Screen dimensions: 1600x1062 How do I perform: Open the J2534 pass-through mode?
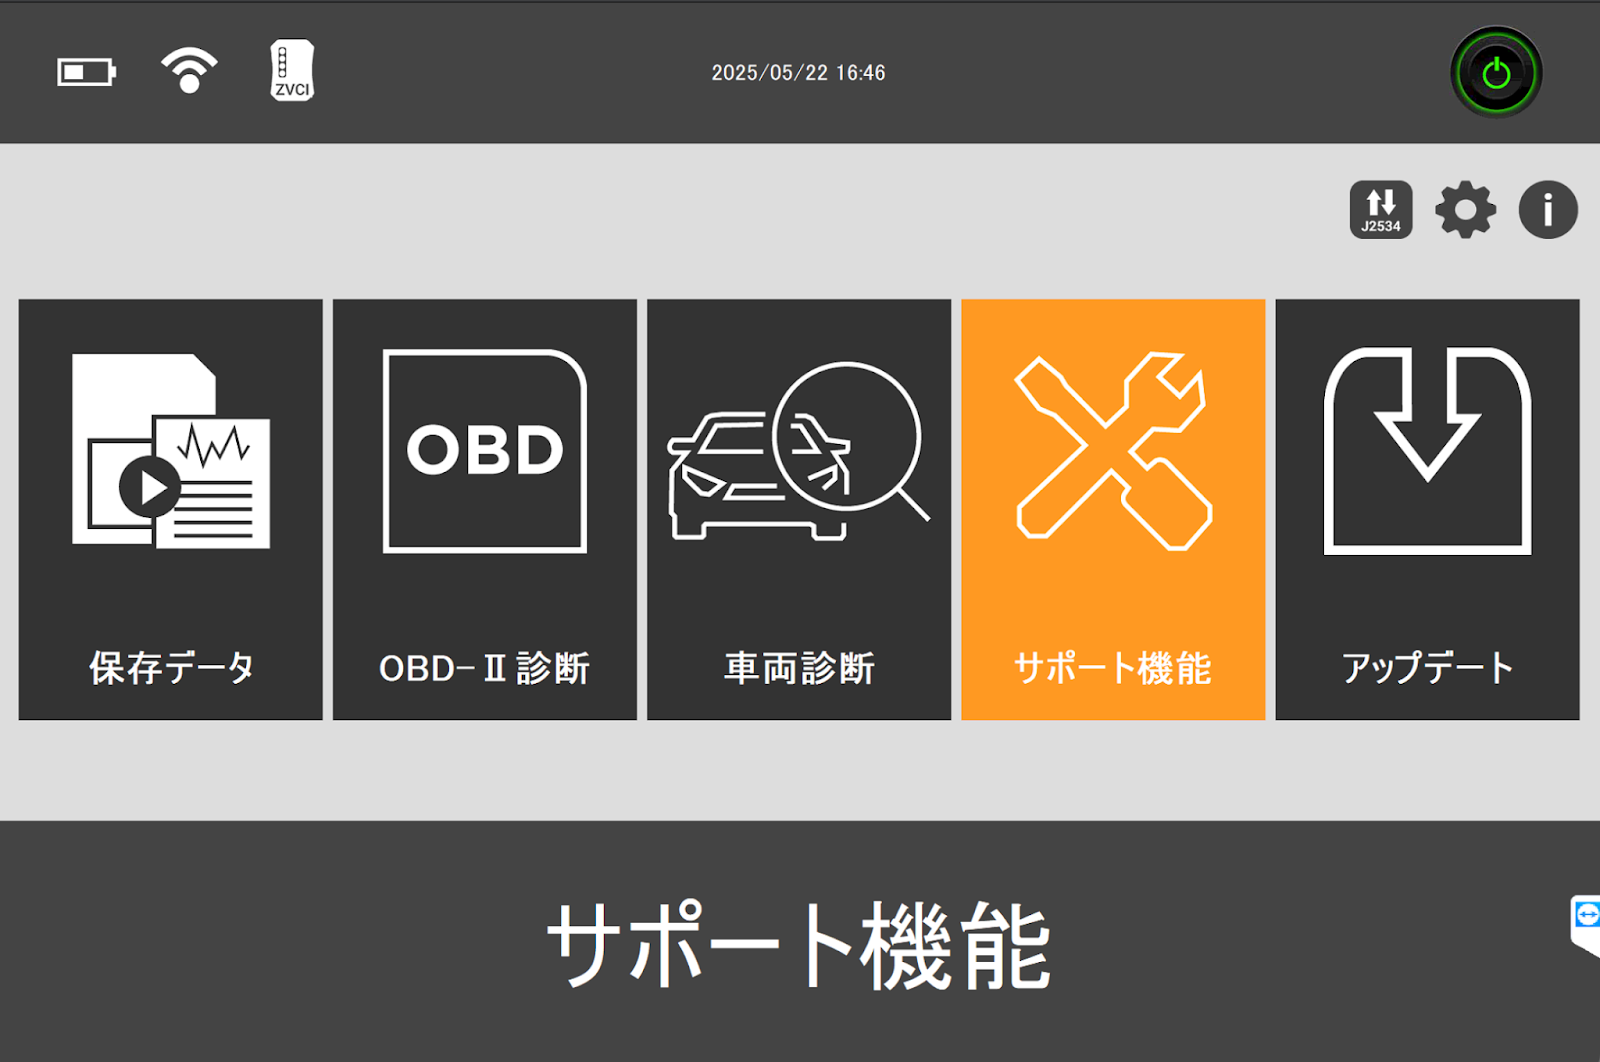pos(1380,210)
